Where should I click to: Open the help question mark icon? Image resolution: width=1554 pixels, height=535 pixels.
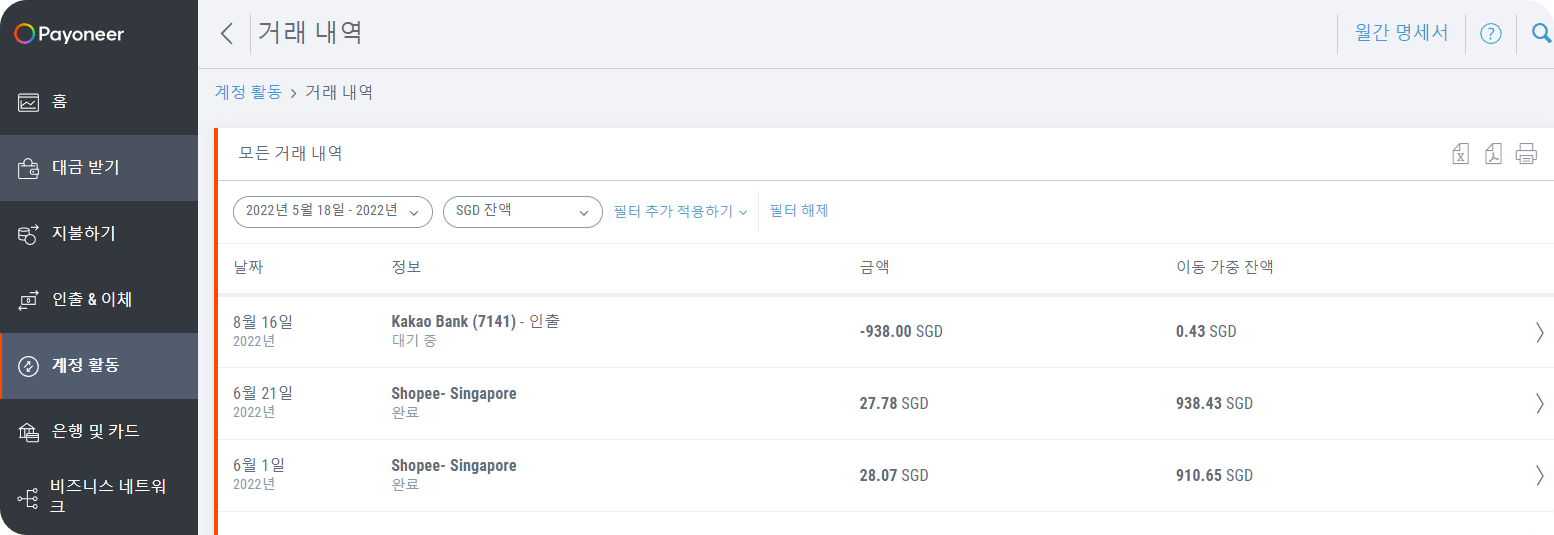click(x=1490, y=34)
